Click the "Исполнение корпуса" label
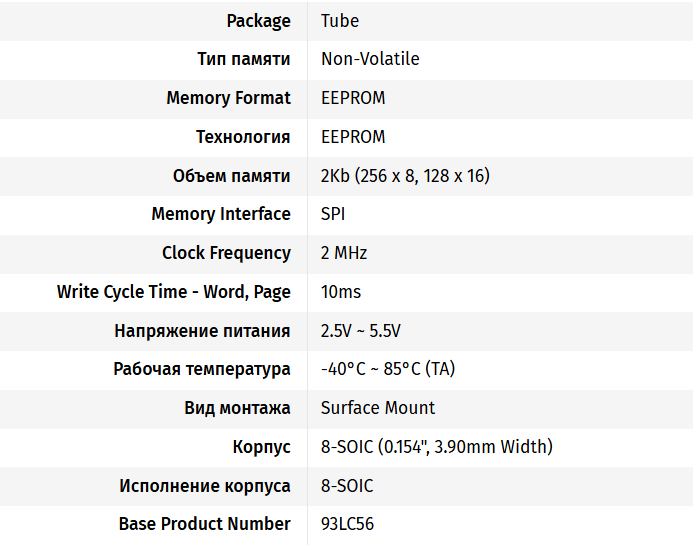Viewport: 693px width, 549px height. coord(205,486)
